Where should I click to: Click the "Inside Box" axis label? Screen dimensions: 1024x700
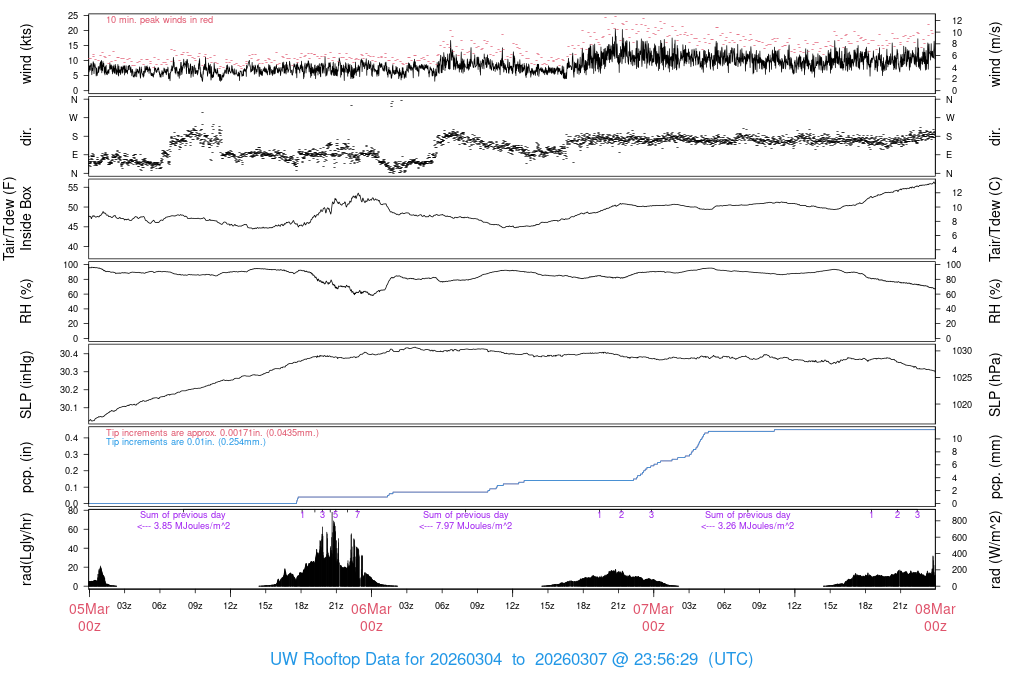click(x=26, y=218)
